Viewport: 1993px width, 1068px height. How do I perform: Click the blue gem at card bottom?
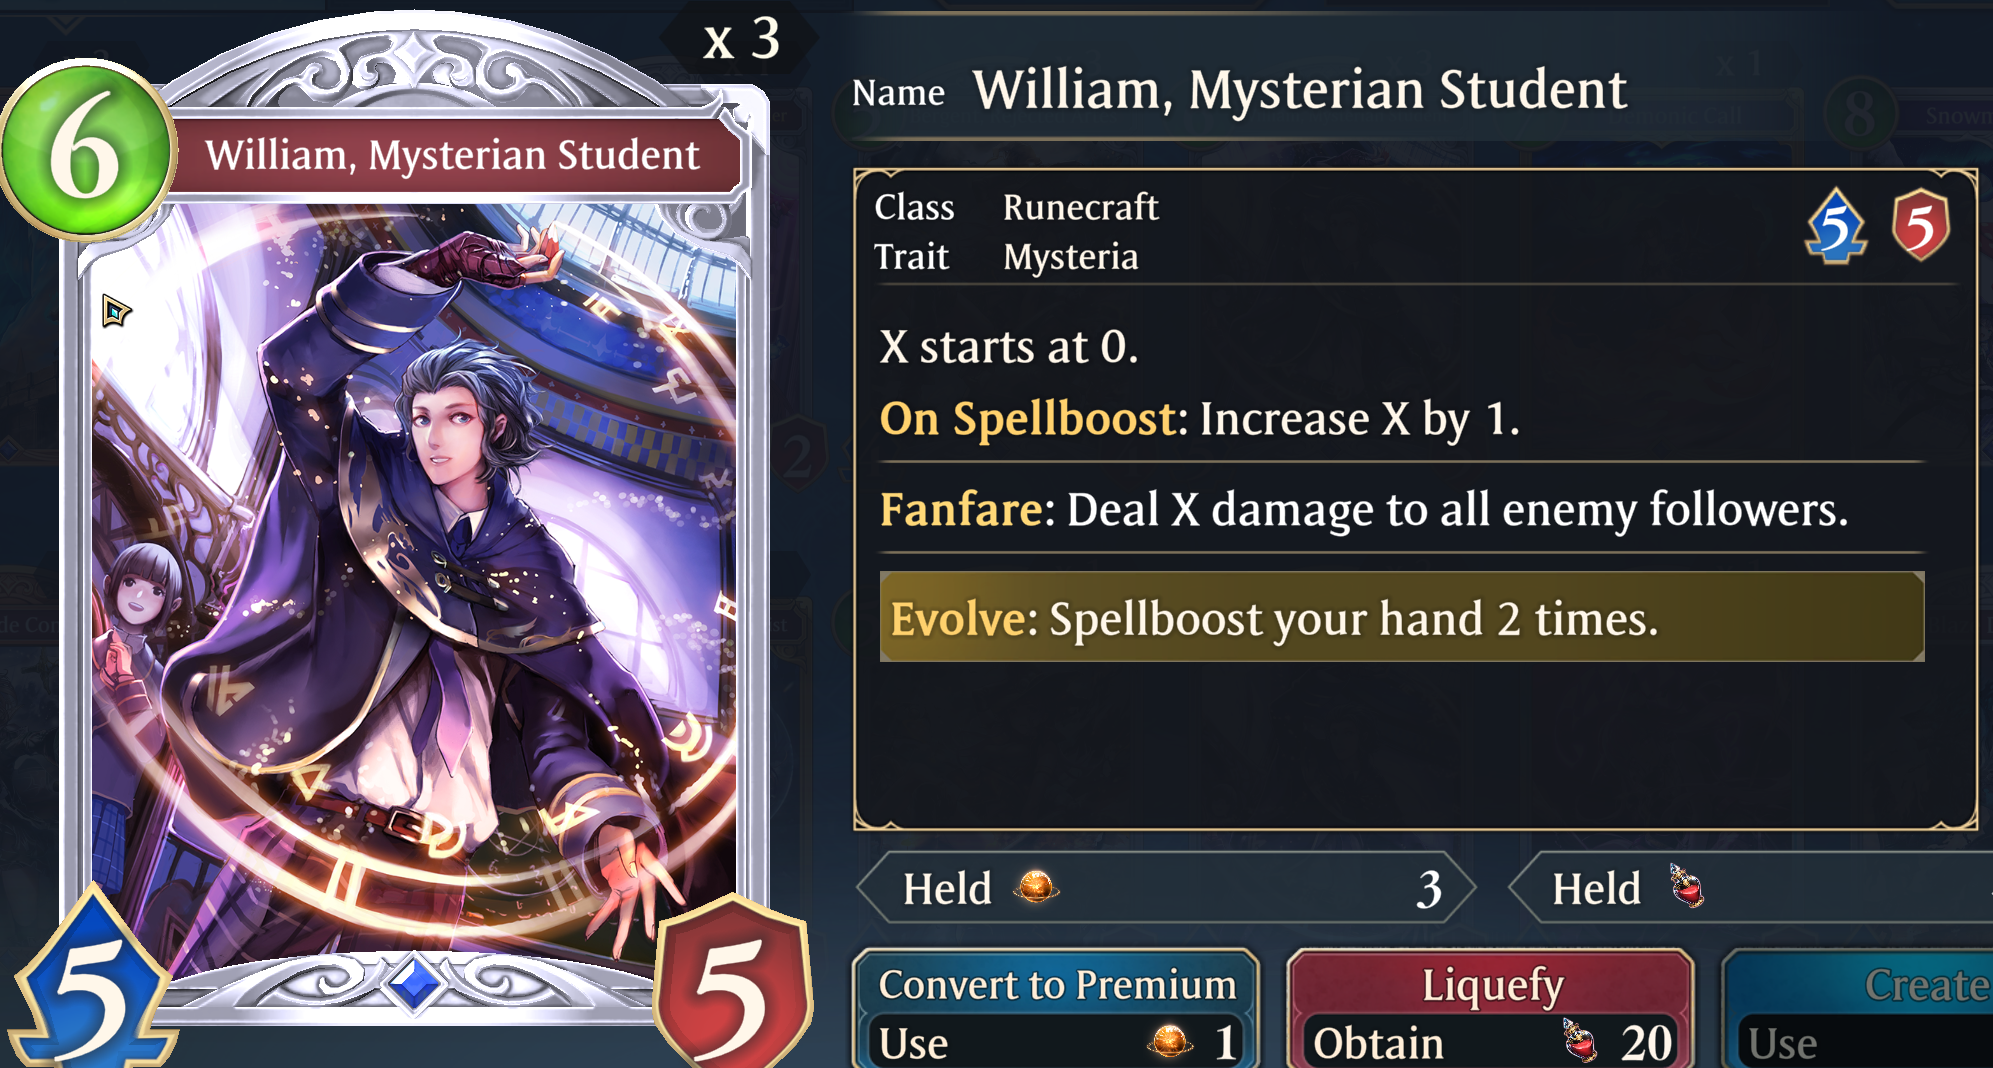pos(414,983)
